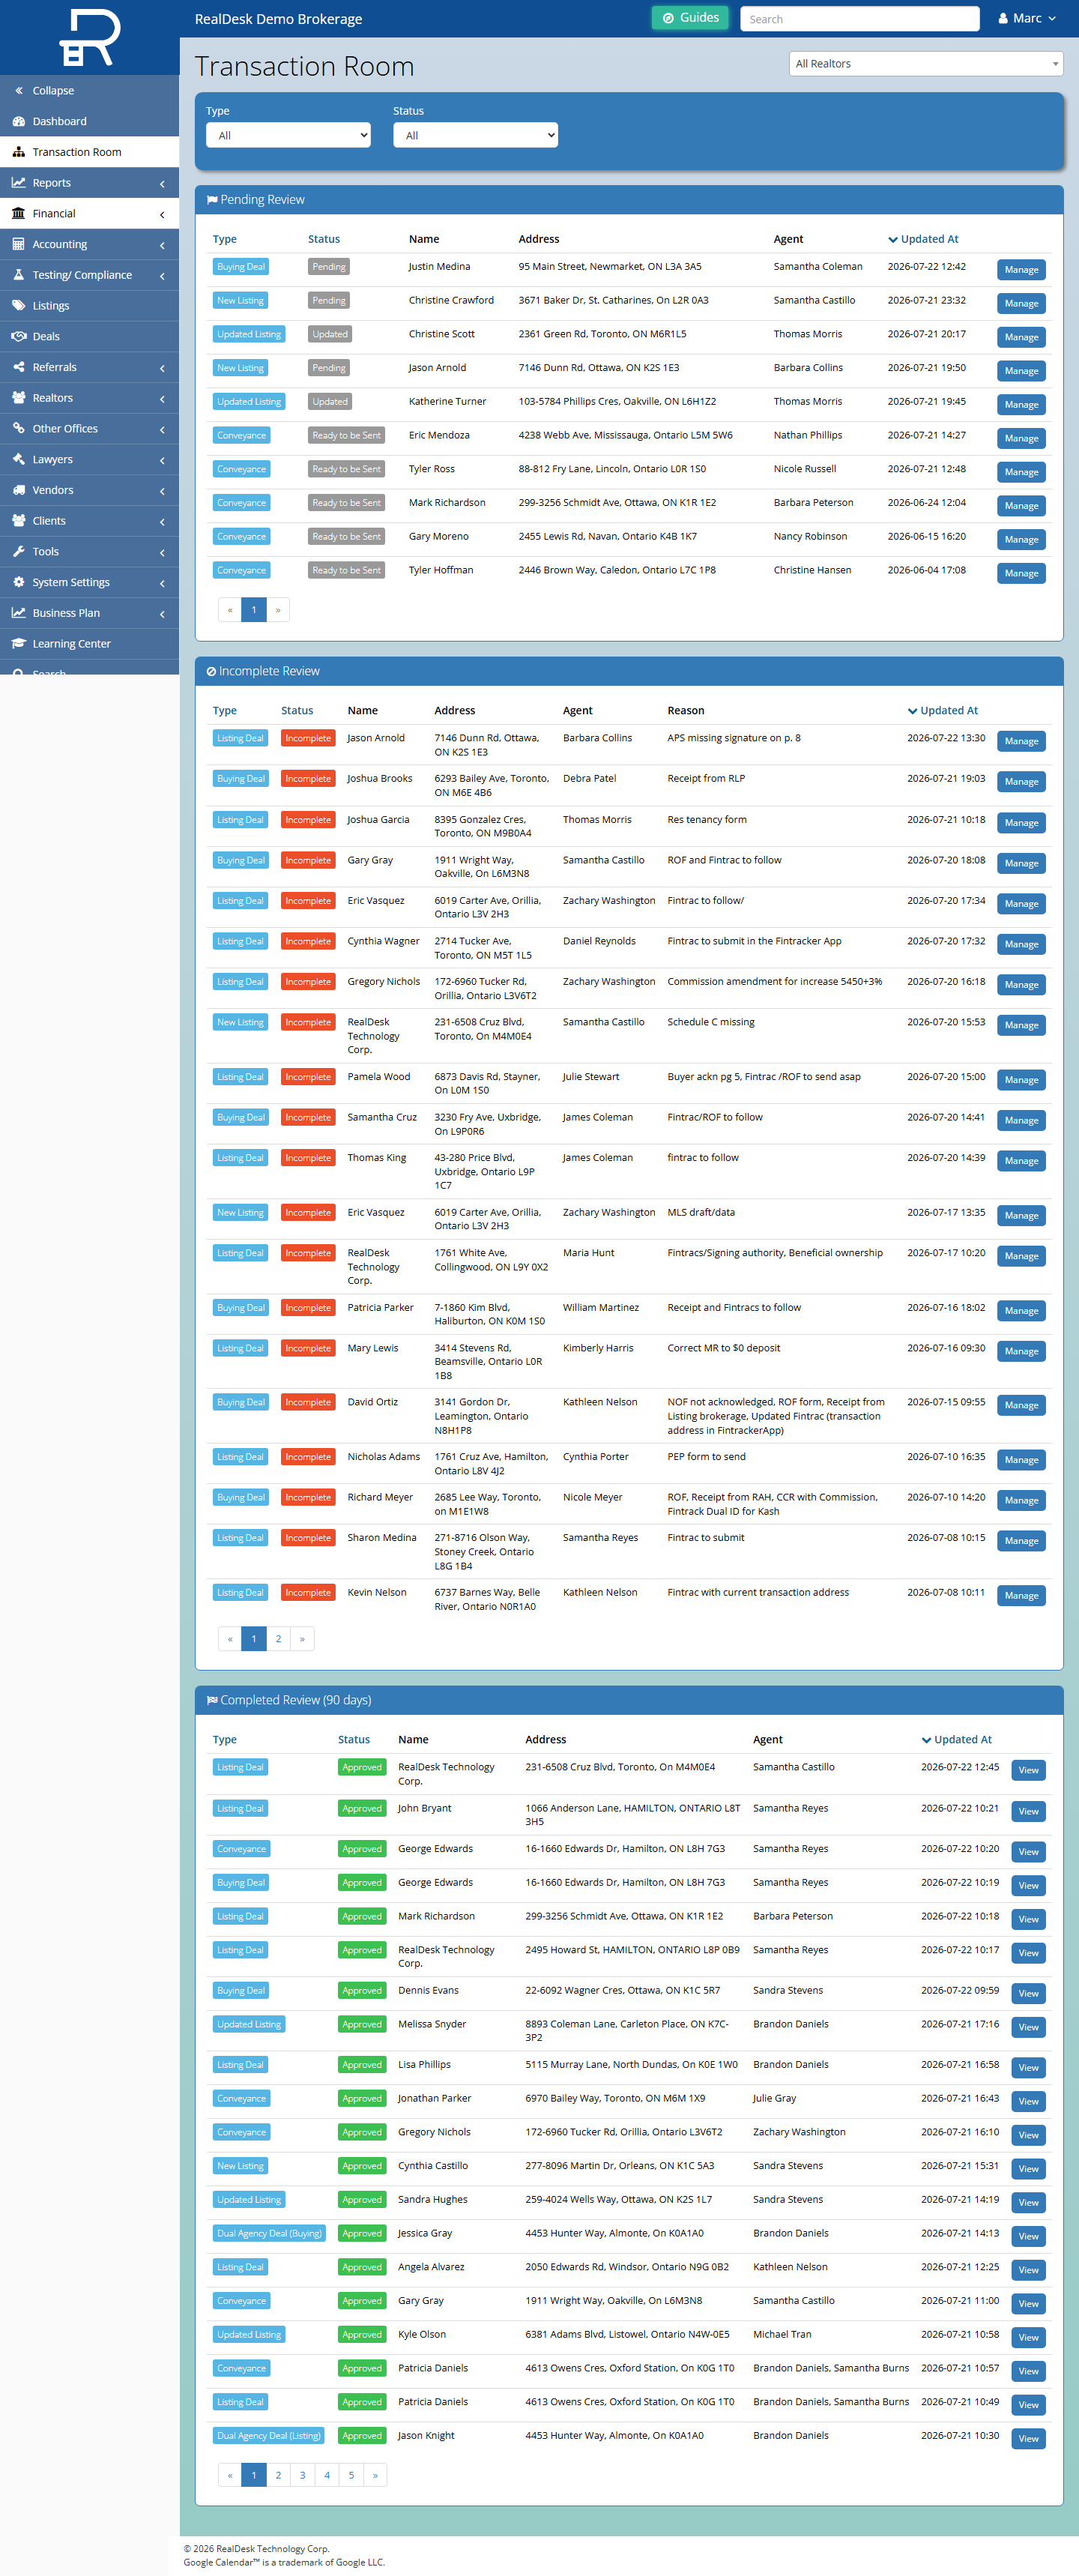The height and width of the screenshot is (2576, 1079).
Task: Click the System Settings gear icon
Action: pos(19,583)
